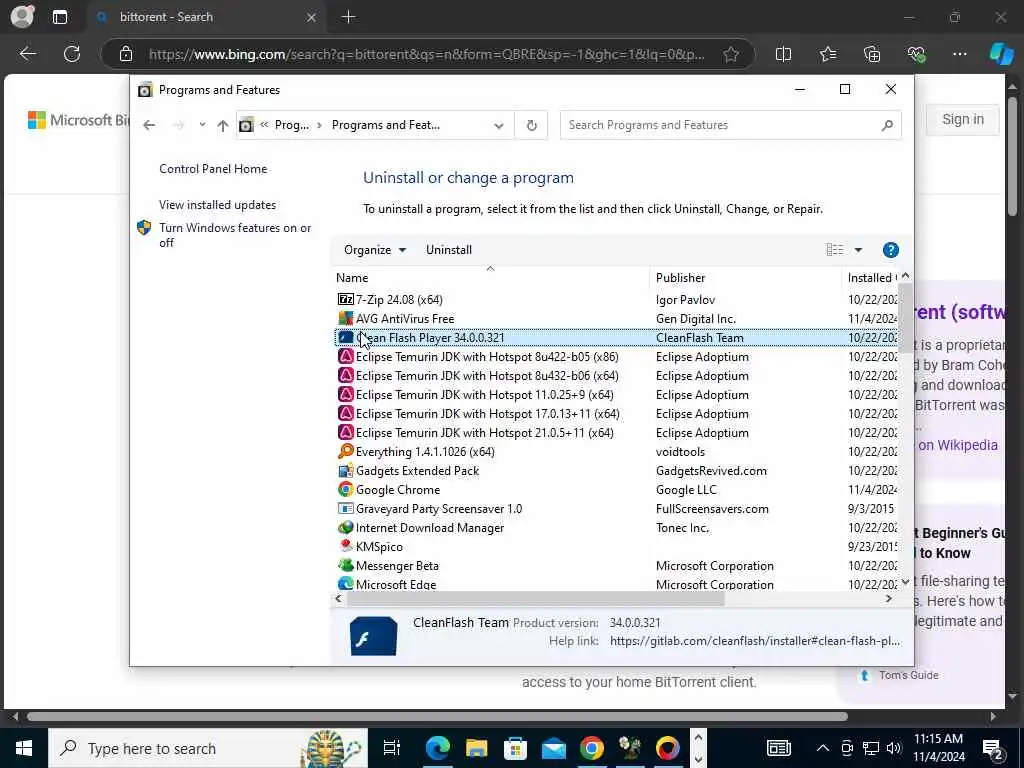The height and width of the screenshot is (768, 1024).
Task: Open Edge browser essentials heart icon
Action: pyautogui.click(x=916, y=54)
